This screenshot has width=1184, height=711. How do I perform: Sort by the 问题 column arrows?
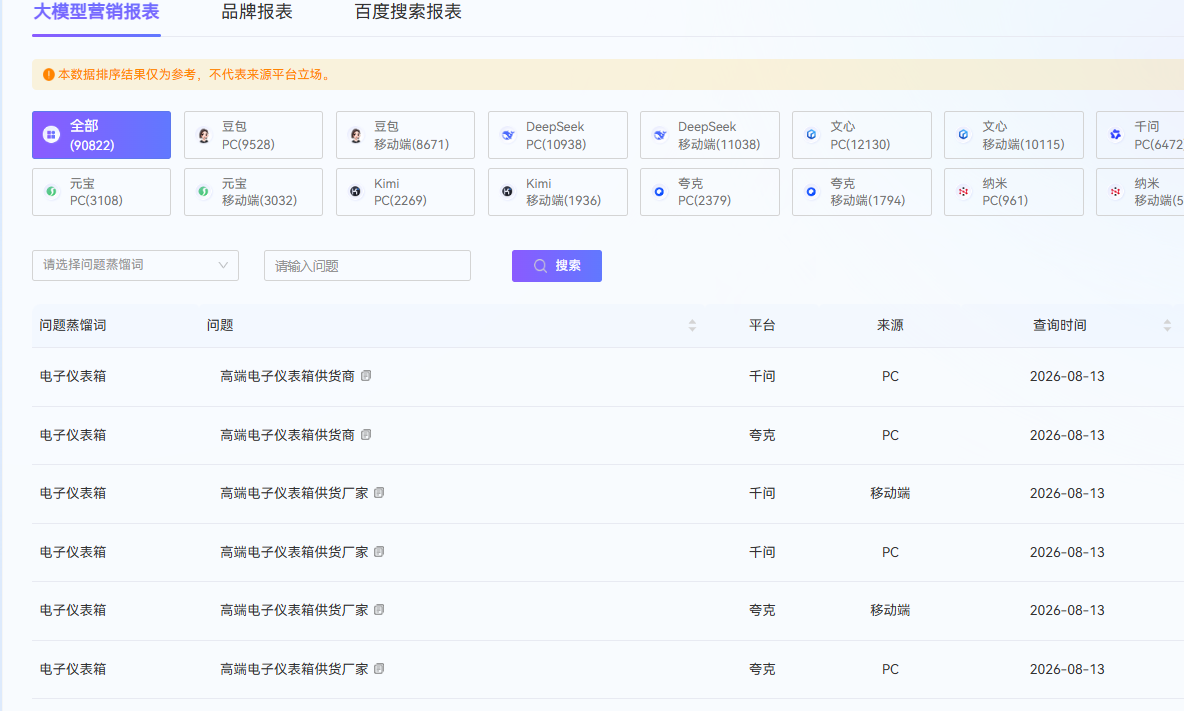692,325
